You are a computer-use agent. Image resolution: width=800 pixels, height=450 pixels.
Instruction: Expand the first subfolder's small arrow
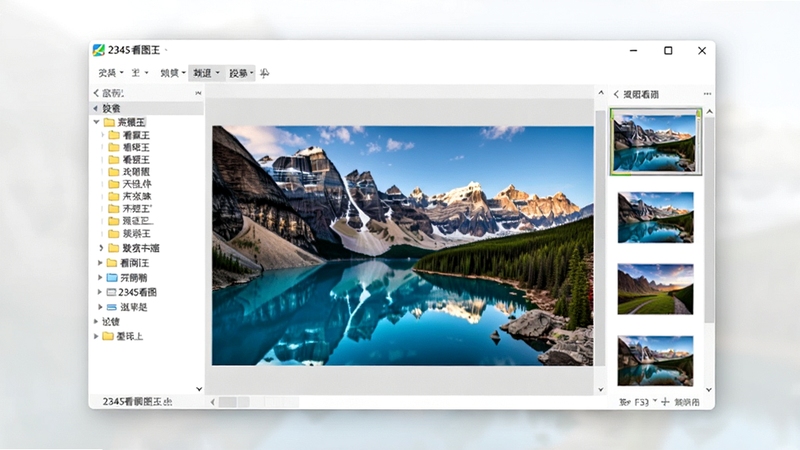pyautogui.click(x=103, y=135)
